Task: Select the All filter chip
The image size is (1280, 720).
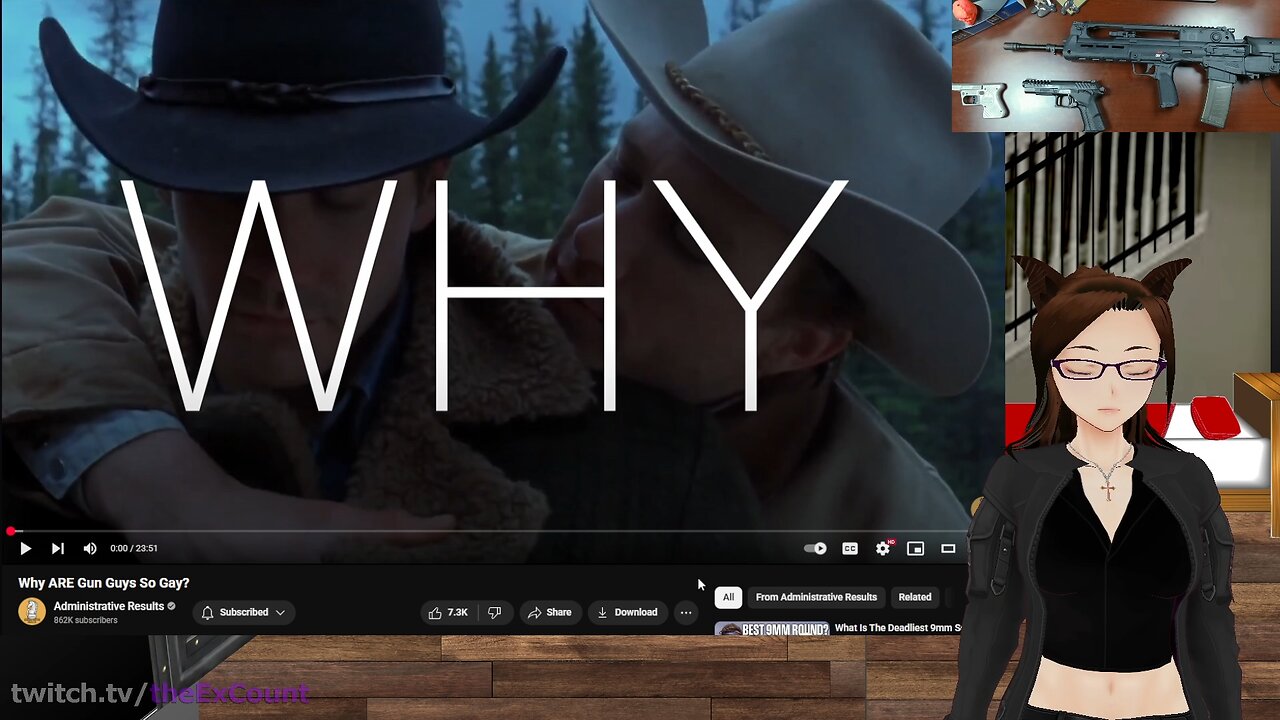Action: tap(728, 597)
